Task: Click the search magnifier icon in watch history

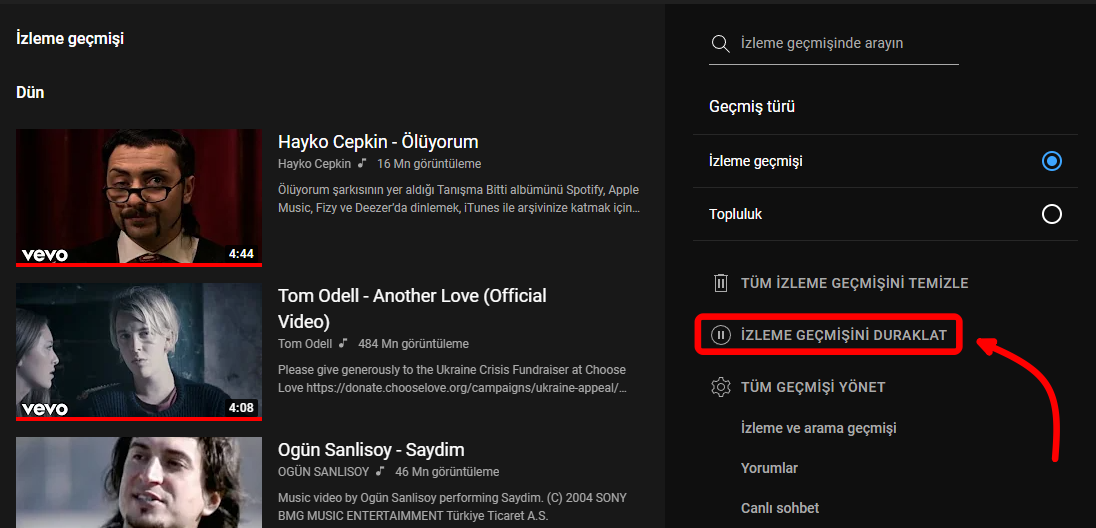Action: click(719, 44)
